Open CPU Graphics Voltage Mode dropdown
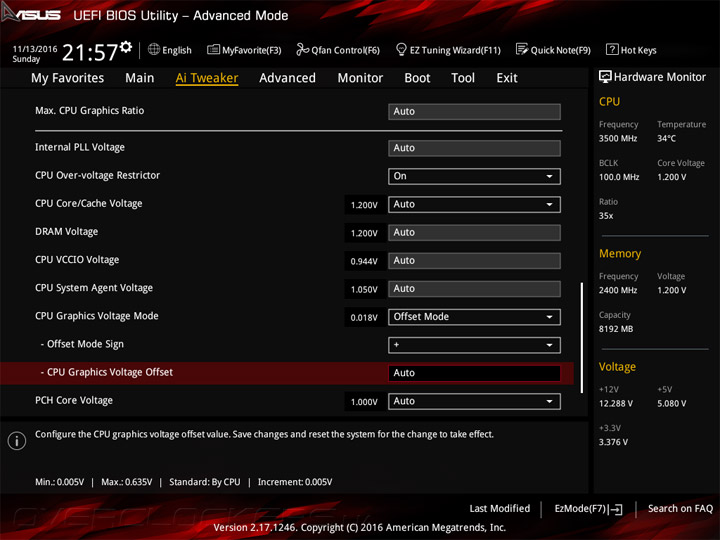720x540 pixels. [474, 317]
